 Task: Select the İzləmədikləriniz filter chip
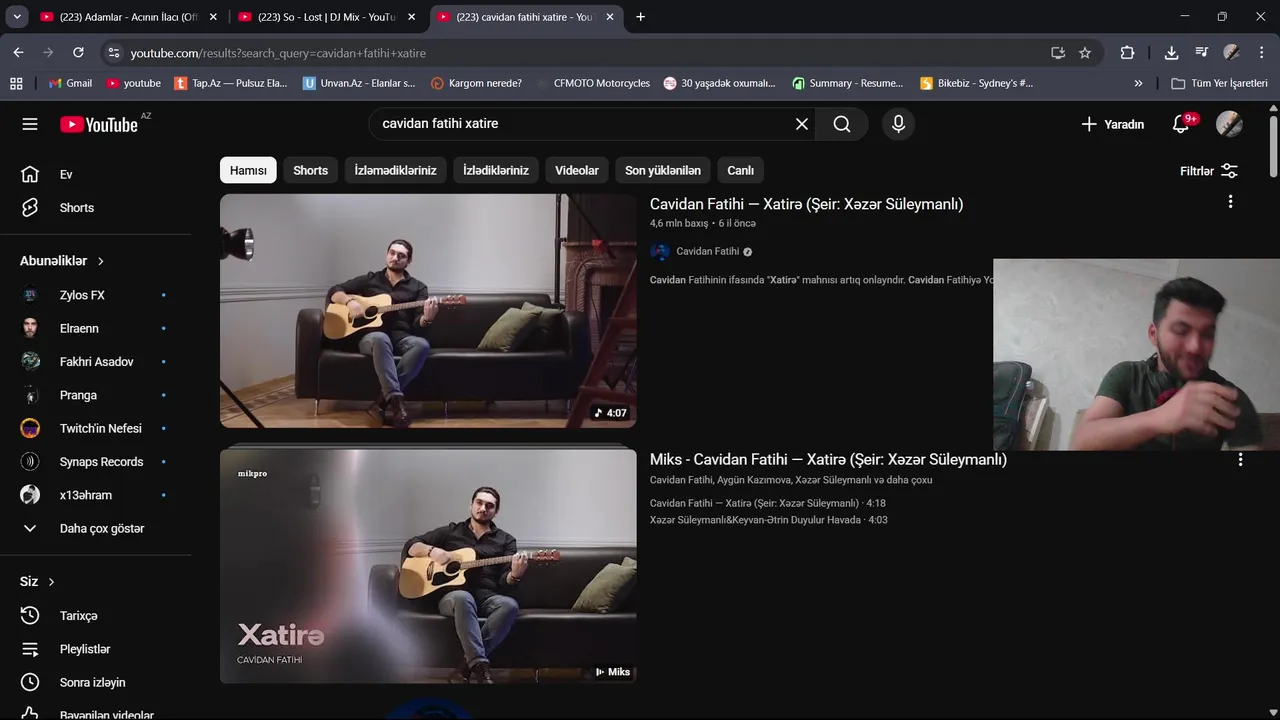pos(395,171)
